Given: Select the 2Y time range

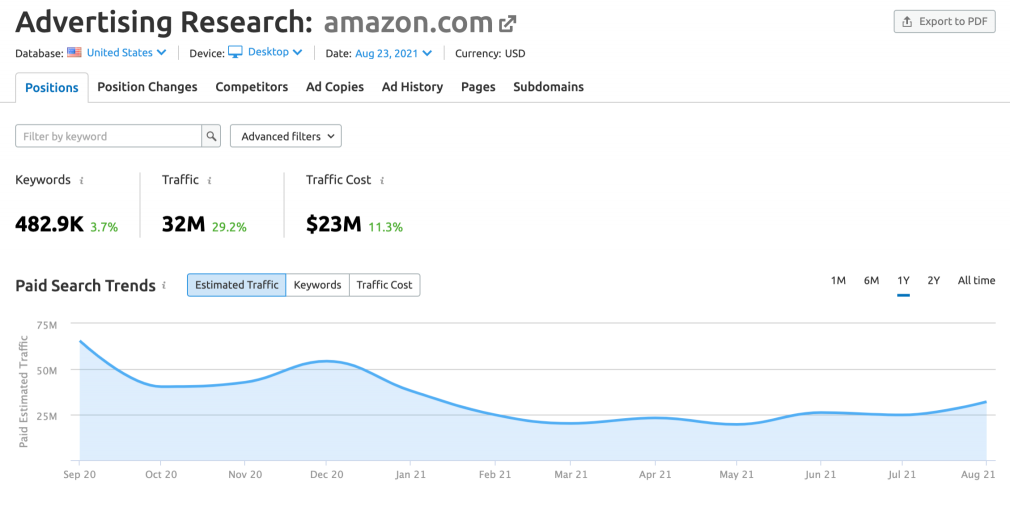Looking at the screenshot, I should click(x=933, y=280).
